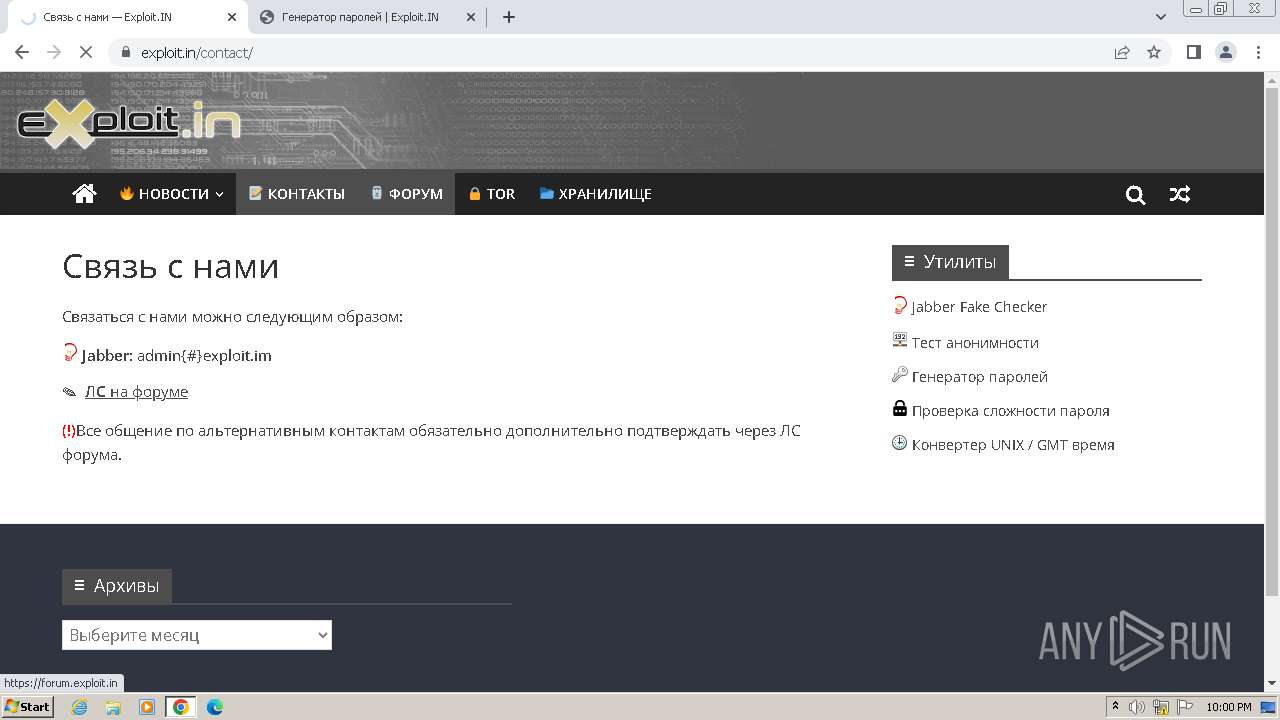Click the Связь с нами page heading

click(170, 266)
